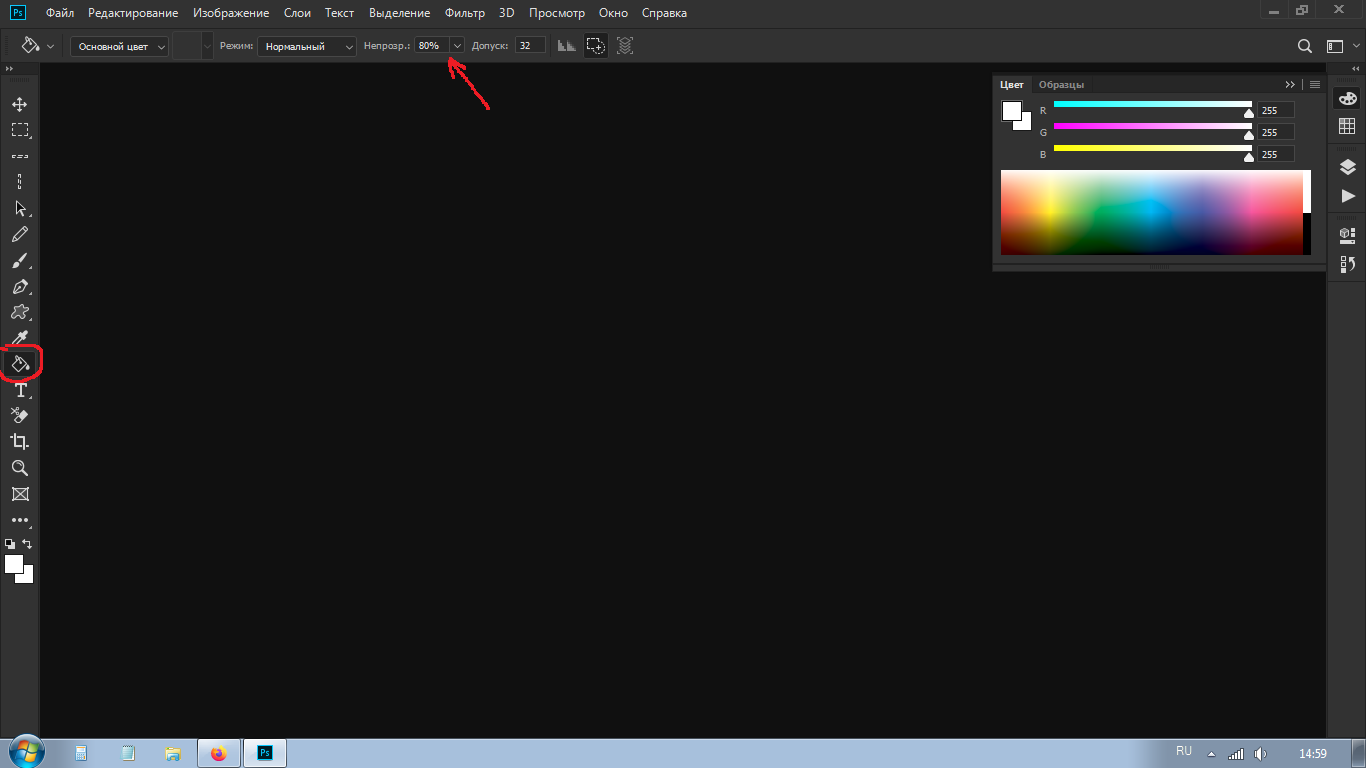Viewport: 1366px width, 768px height.
Task: Select the Pencil tool
Action: pos(19,234)
